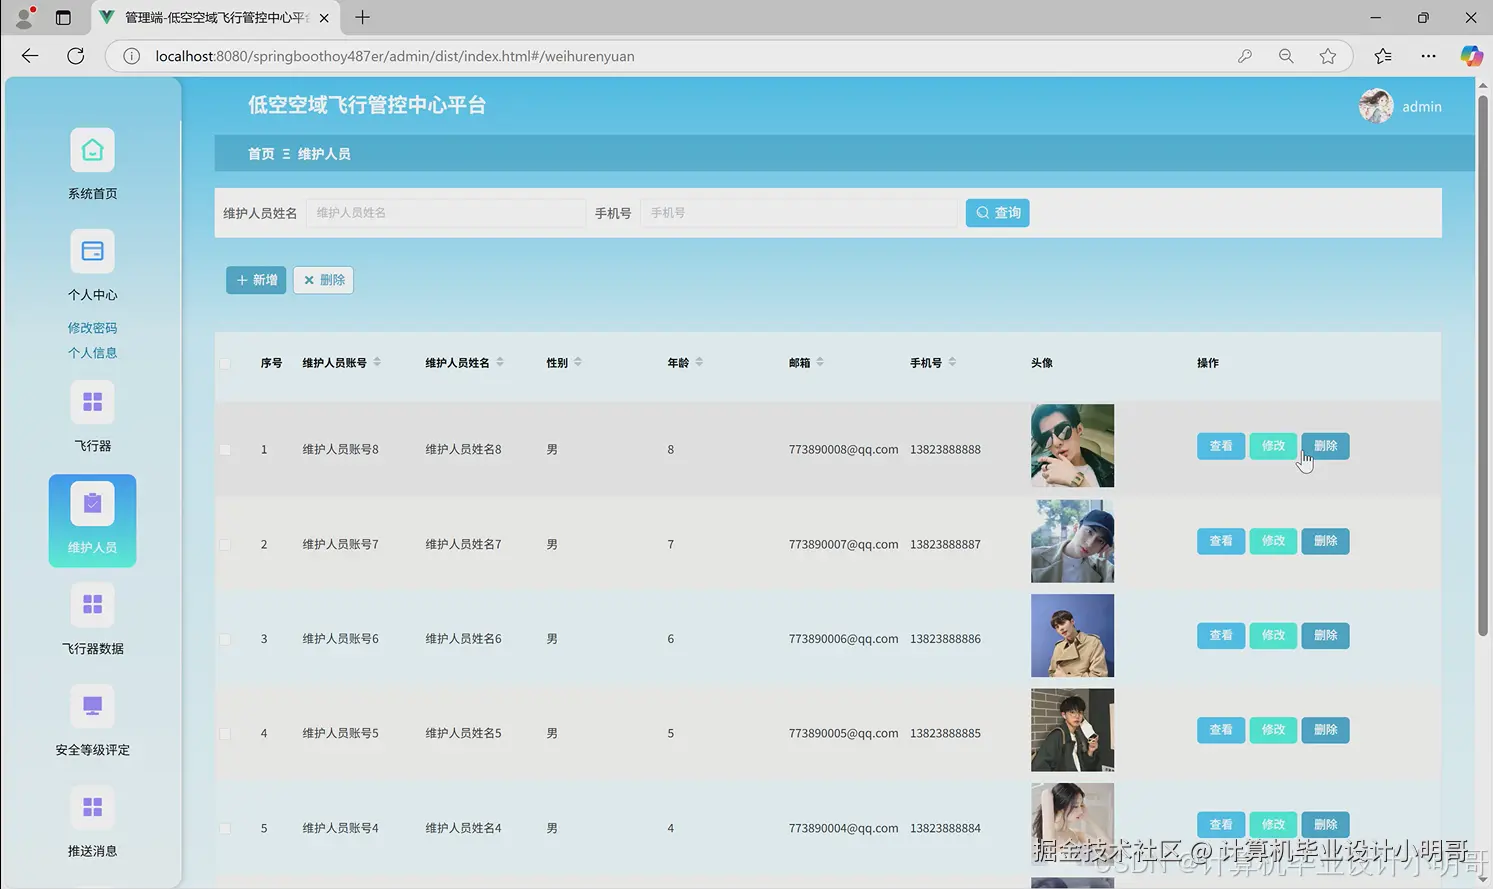Sort by the 手机号 column arrows
This screenshot has width=1493, height=889.
coord(952,362)
